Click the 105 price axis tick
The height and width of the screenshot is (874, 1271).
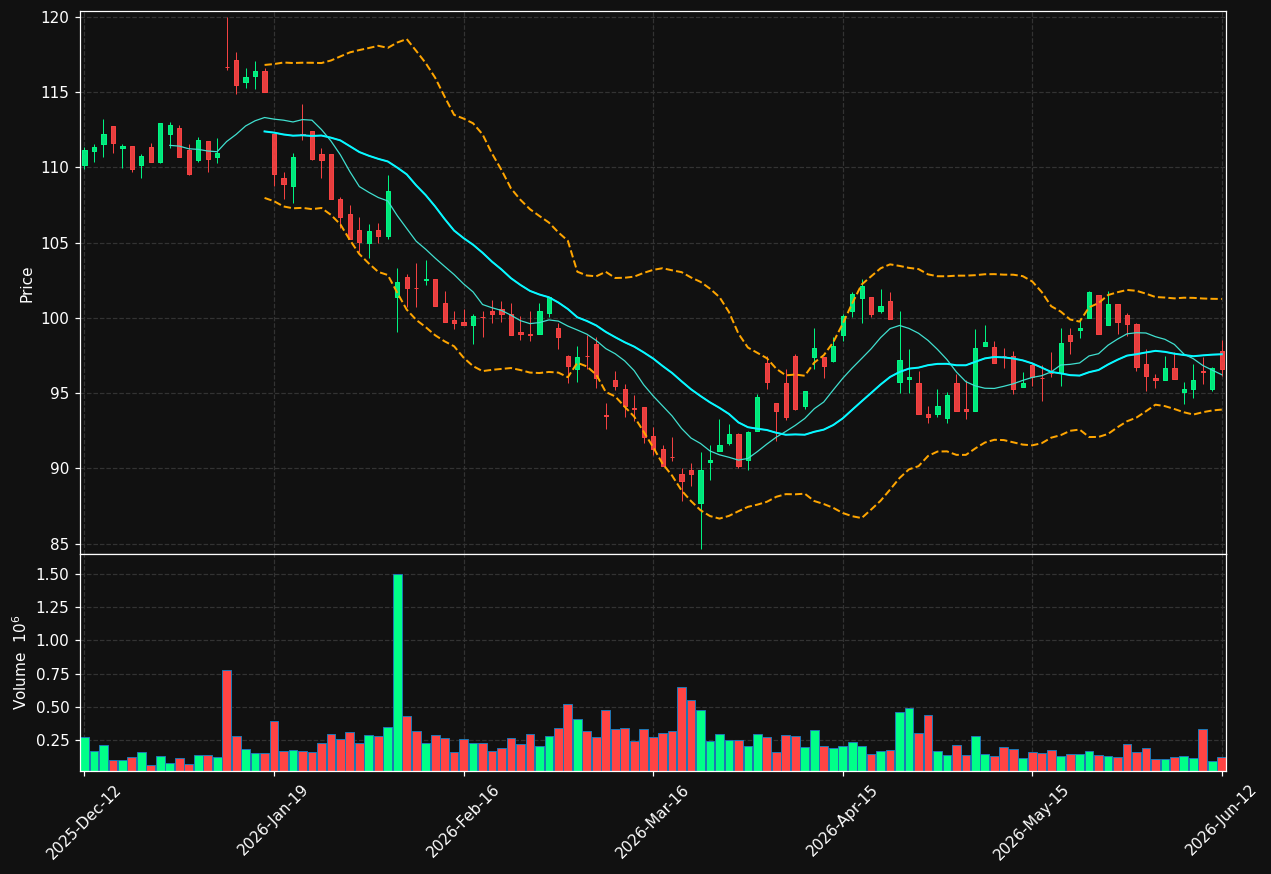(x=55, y=243)
